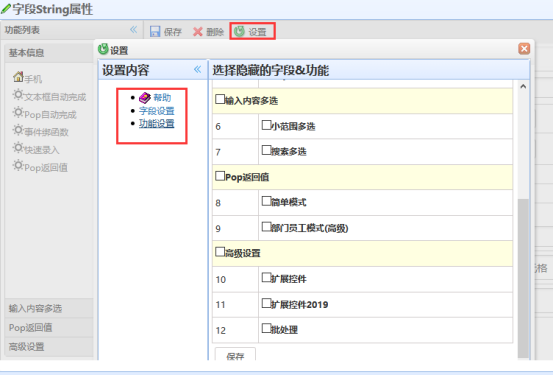Select Pop自动完成 in the function list
The width and height of the screenshot is (554, 375).
click(x=50, y=115)
